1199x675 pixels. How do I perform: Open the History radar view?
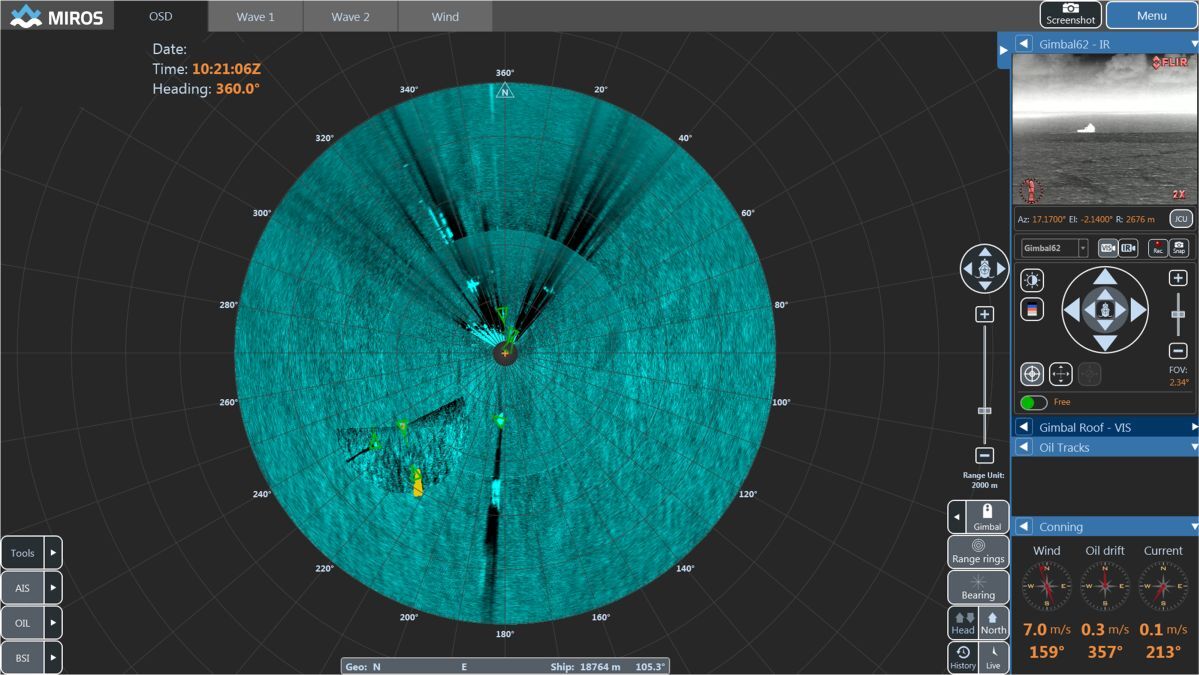[963, 655]
